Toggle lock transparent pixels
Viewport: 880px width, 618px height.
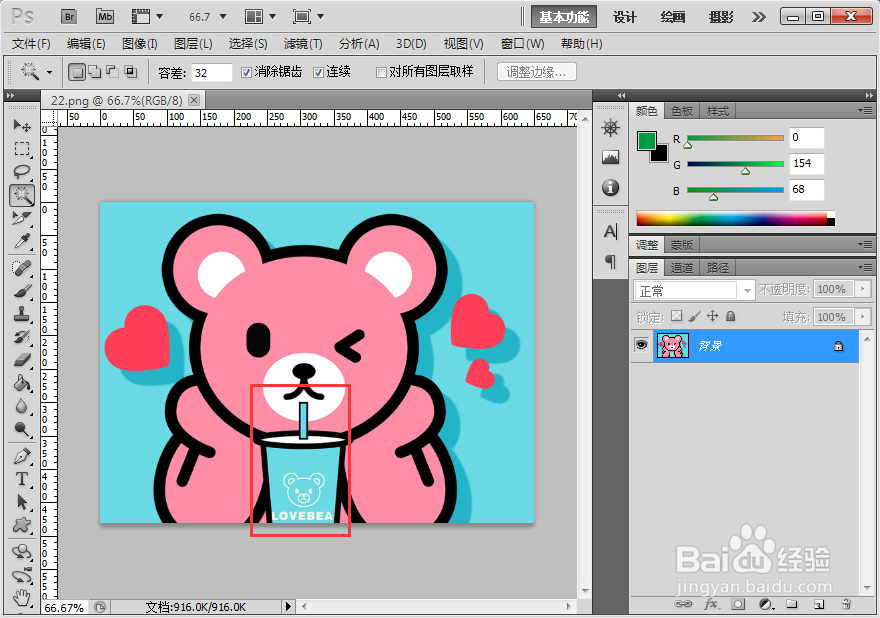pos(677,316)
